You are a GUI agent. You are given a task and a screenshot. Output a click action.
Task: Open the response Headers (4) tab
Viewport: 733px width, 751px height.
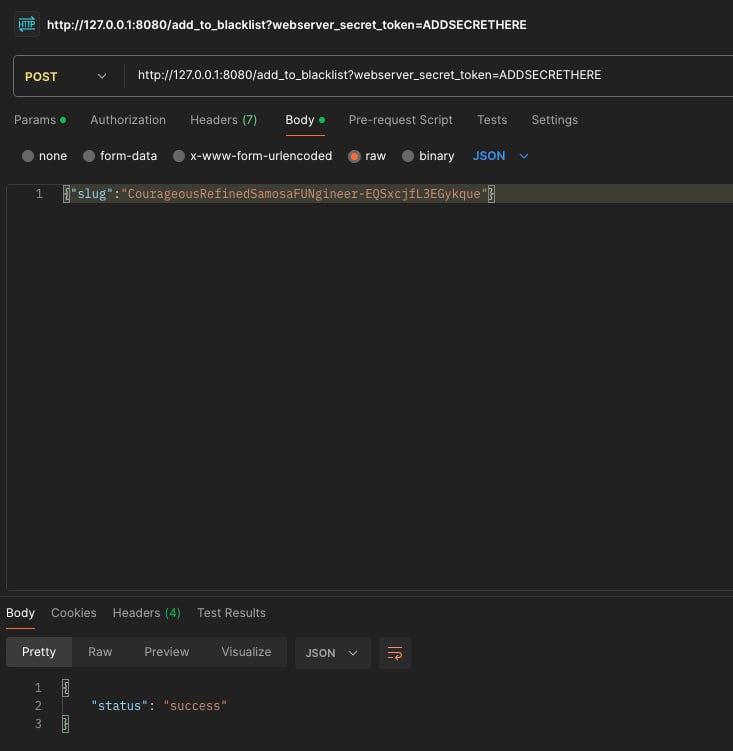(147, 613)
